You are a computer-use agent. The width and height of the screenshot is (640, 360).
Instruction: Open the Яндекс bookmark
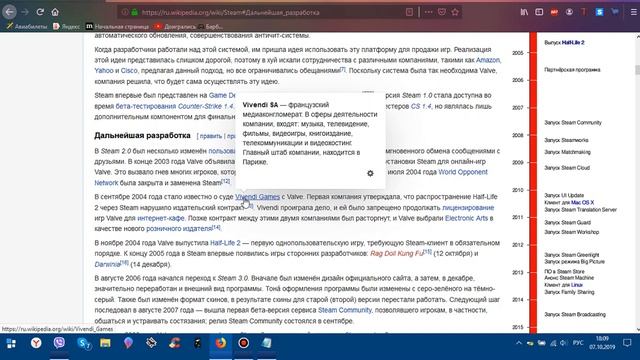point(67,27)
